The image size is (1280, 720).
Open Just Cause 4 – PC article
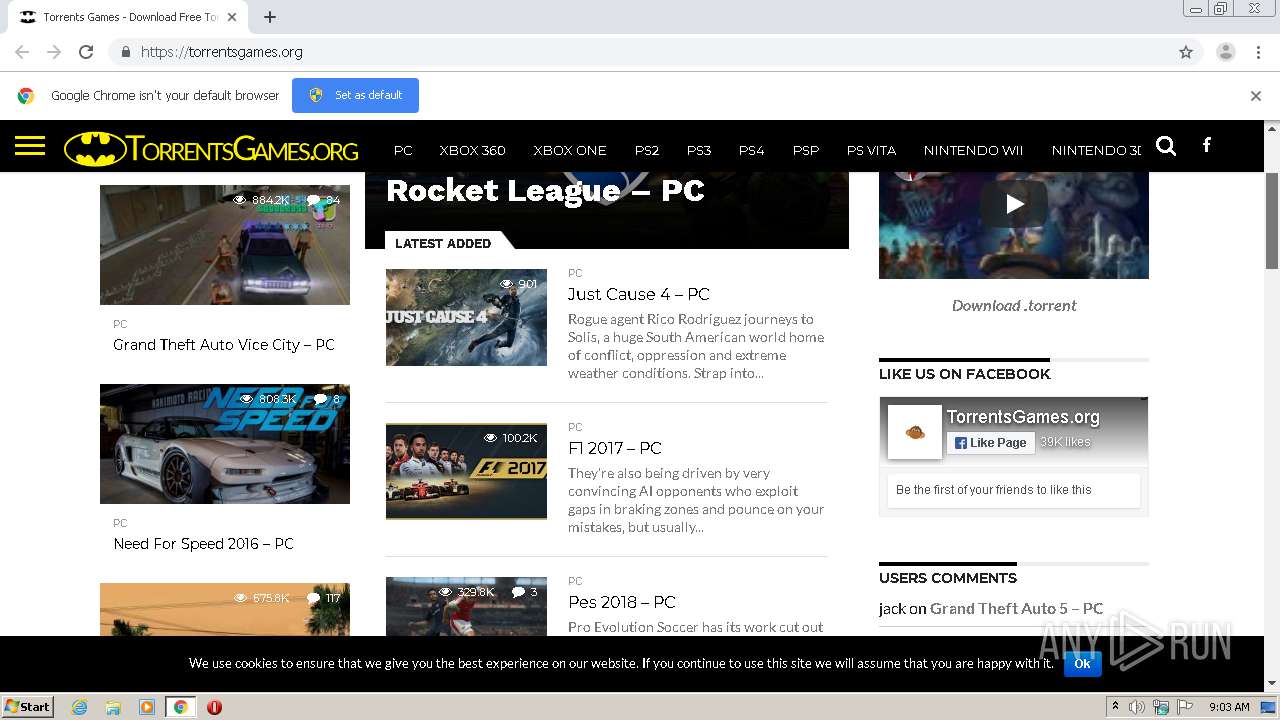click(x=638, y=294)
